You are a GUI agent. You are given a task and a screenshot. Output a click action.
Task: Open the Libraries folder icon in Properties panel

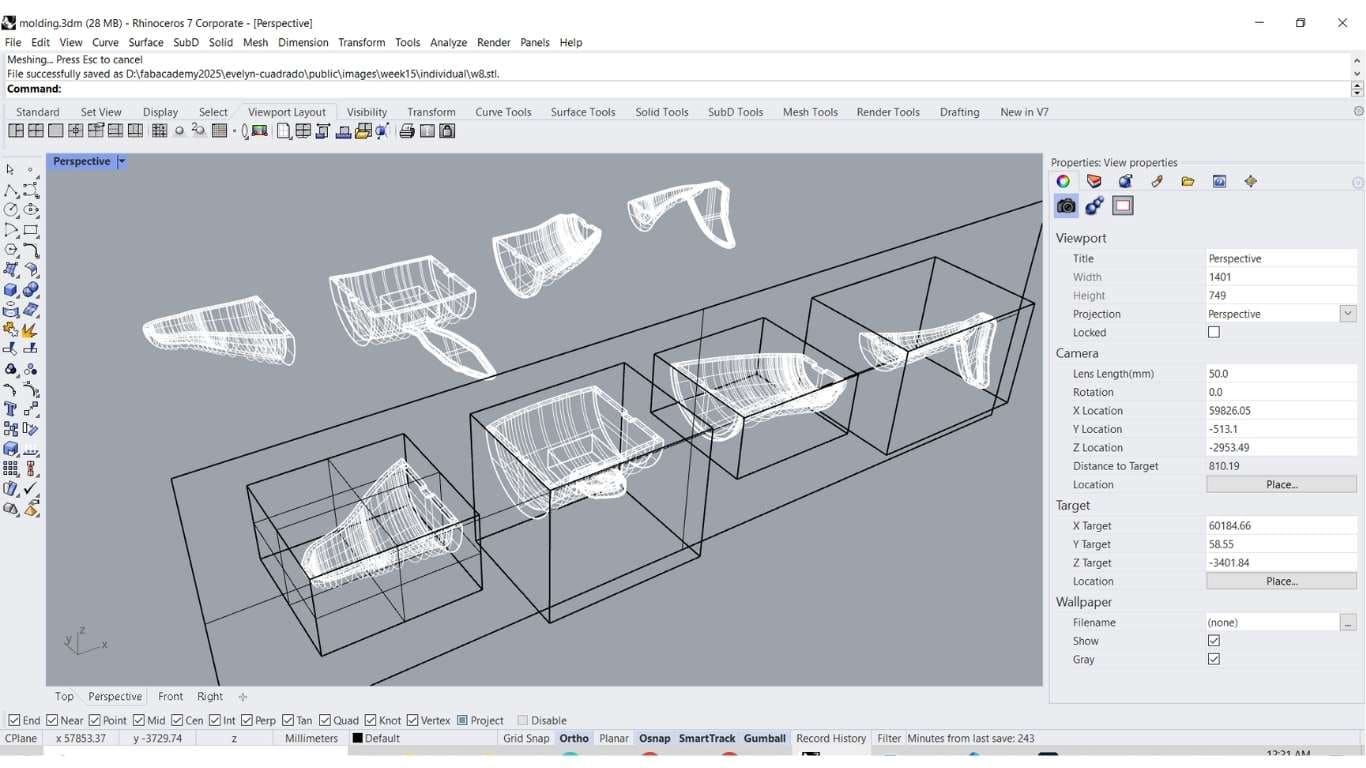pos(1188,181)
